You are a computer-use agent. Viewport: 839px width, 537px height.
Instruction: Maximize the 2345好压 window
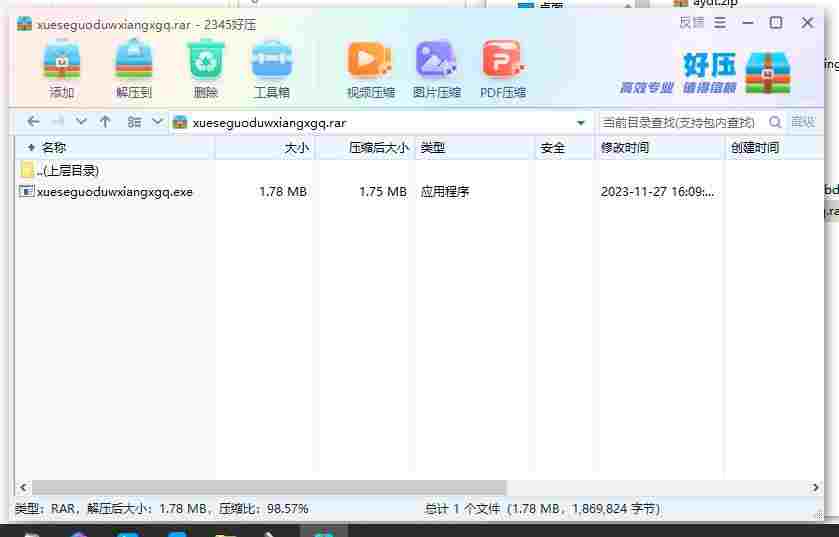(x=776, y=23)
